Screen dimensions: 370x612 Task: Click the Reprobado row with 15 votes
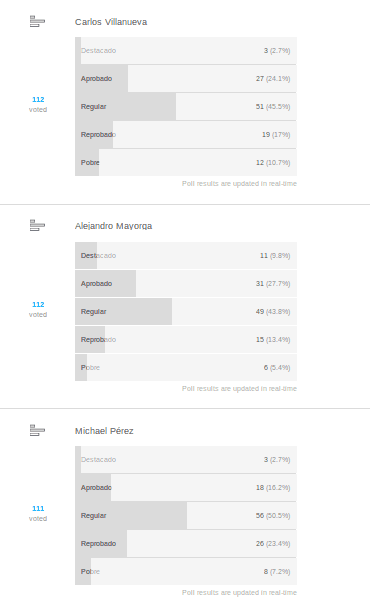pos(186,340)
